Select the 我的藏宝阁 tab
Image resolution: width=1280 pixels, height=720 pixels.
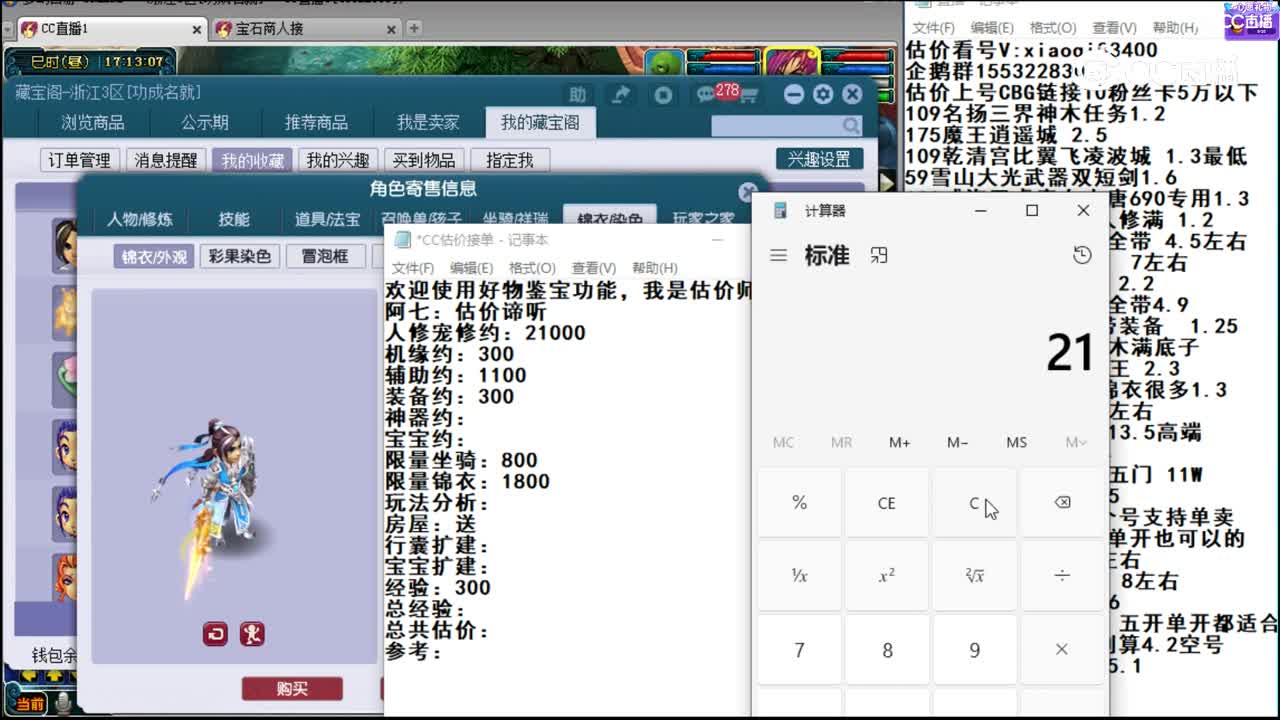(540, 123)
